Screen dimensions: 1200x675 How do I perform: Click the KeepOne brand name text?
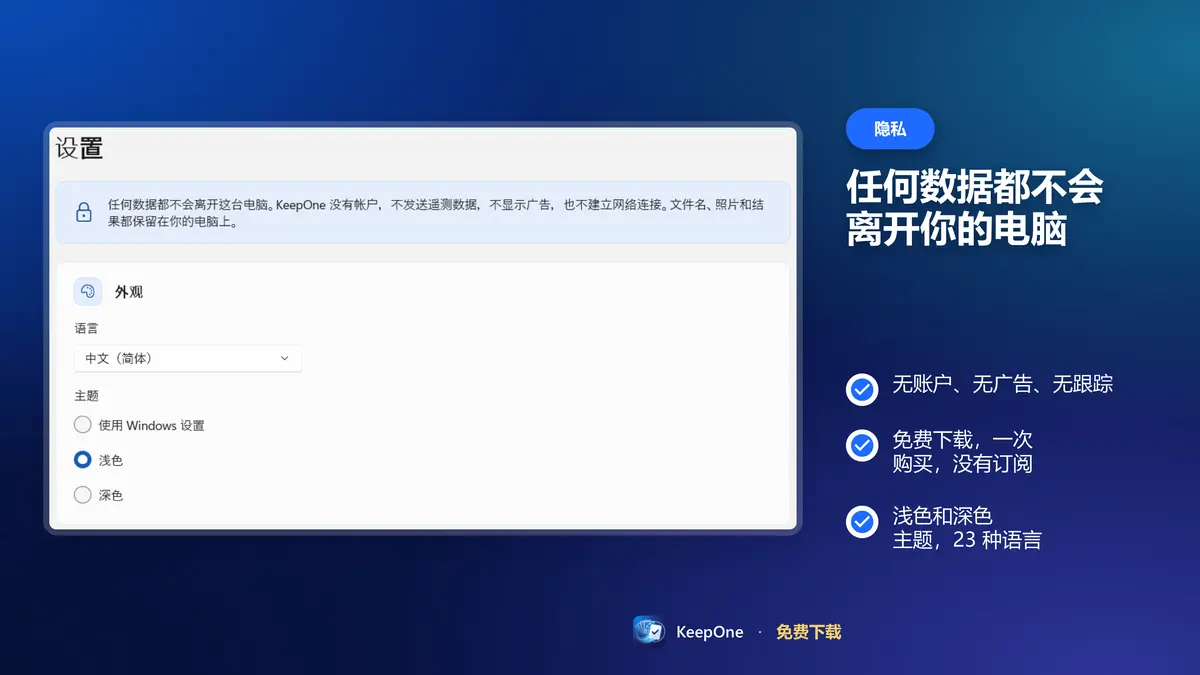pos(710,632)
